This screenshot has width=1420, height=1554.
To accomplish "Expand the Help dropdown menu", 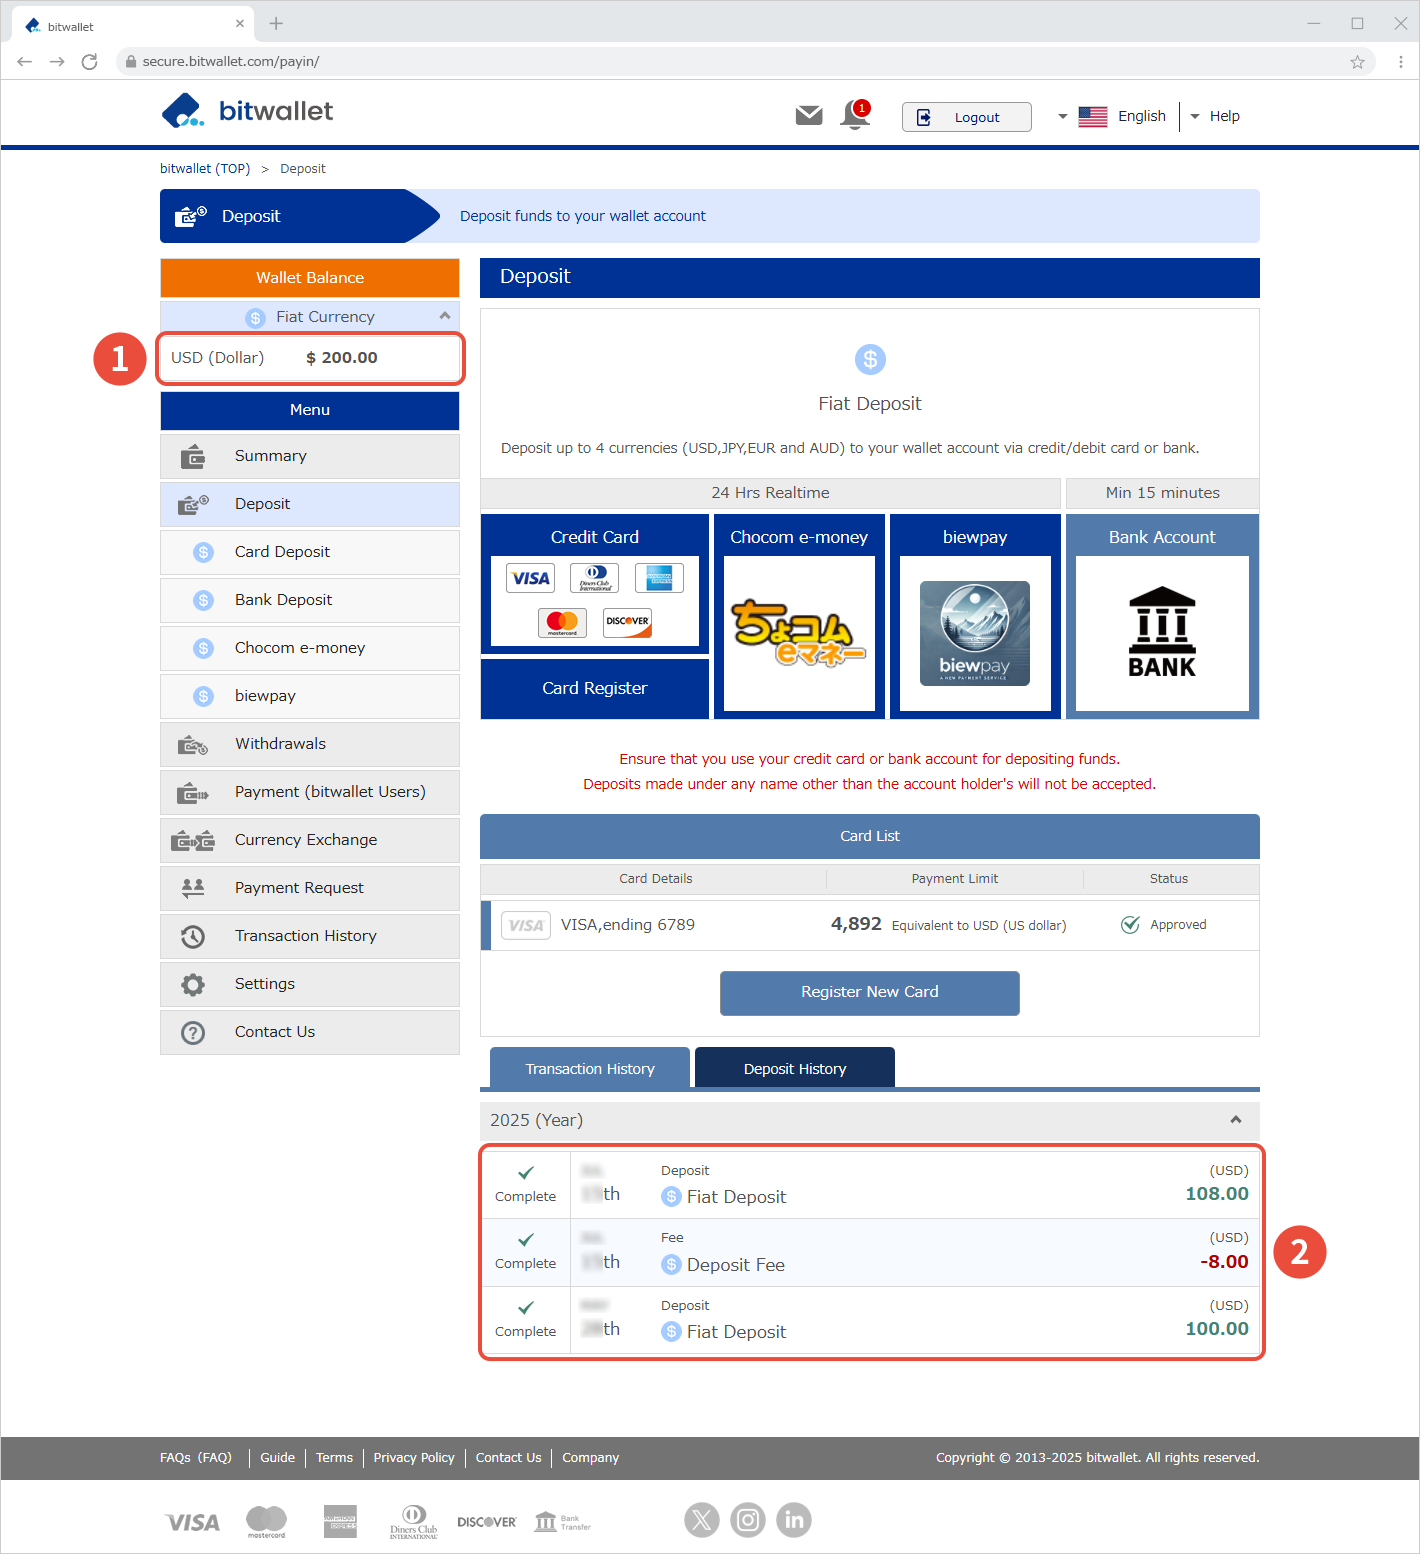I will tap(1215, 116).
